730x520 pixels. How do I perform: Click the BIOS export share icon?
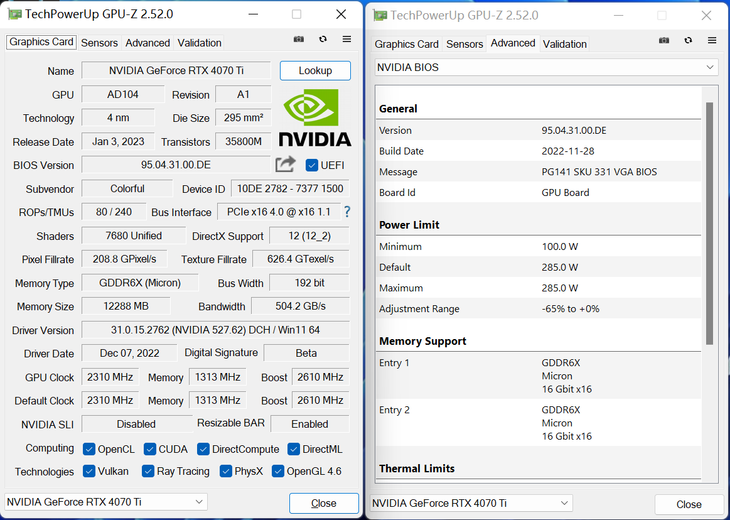285,164
